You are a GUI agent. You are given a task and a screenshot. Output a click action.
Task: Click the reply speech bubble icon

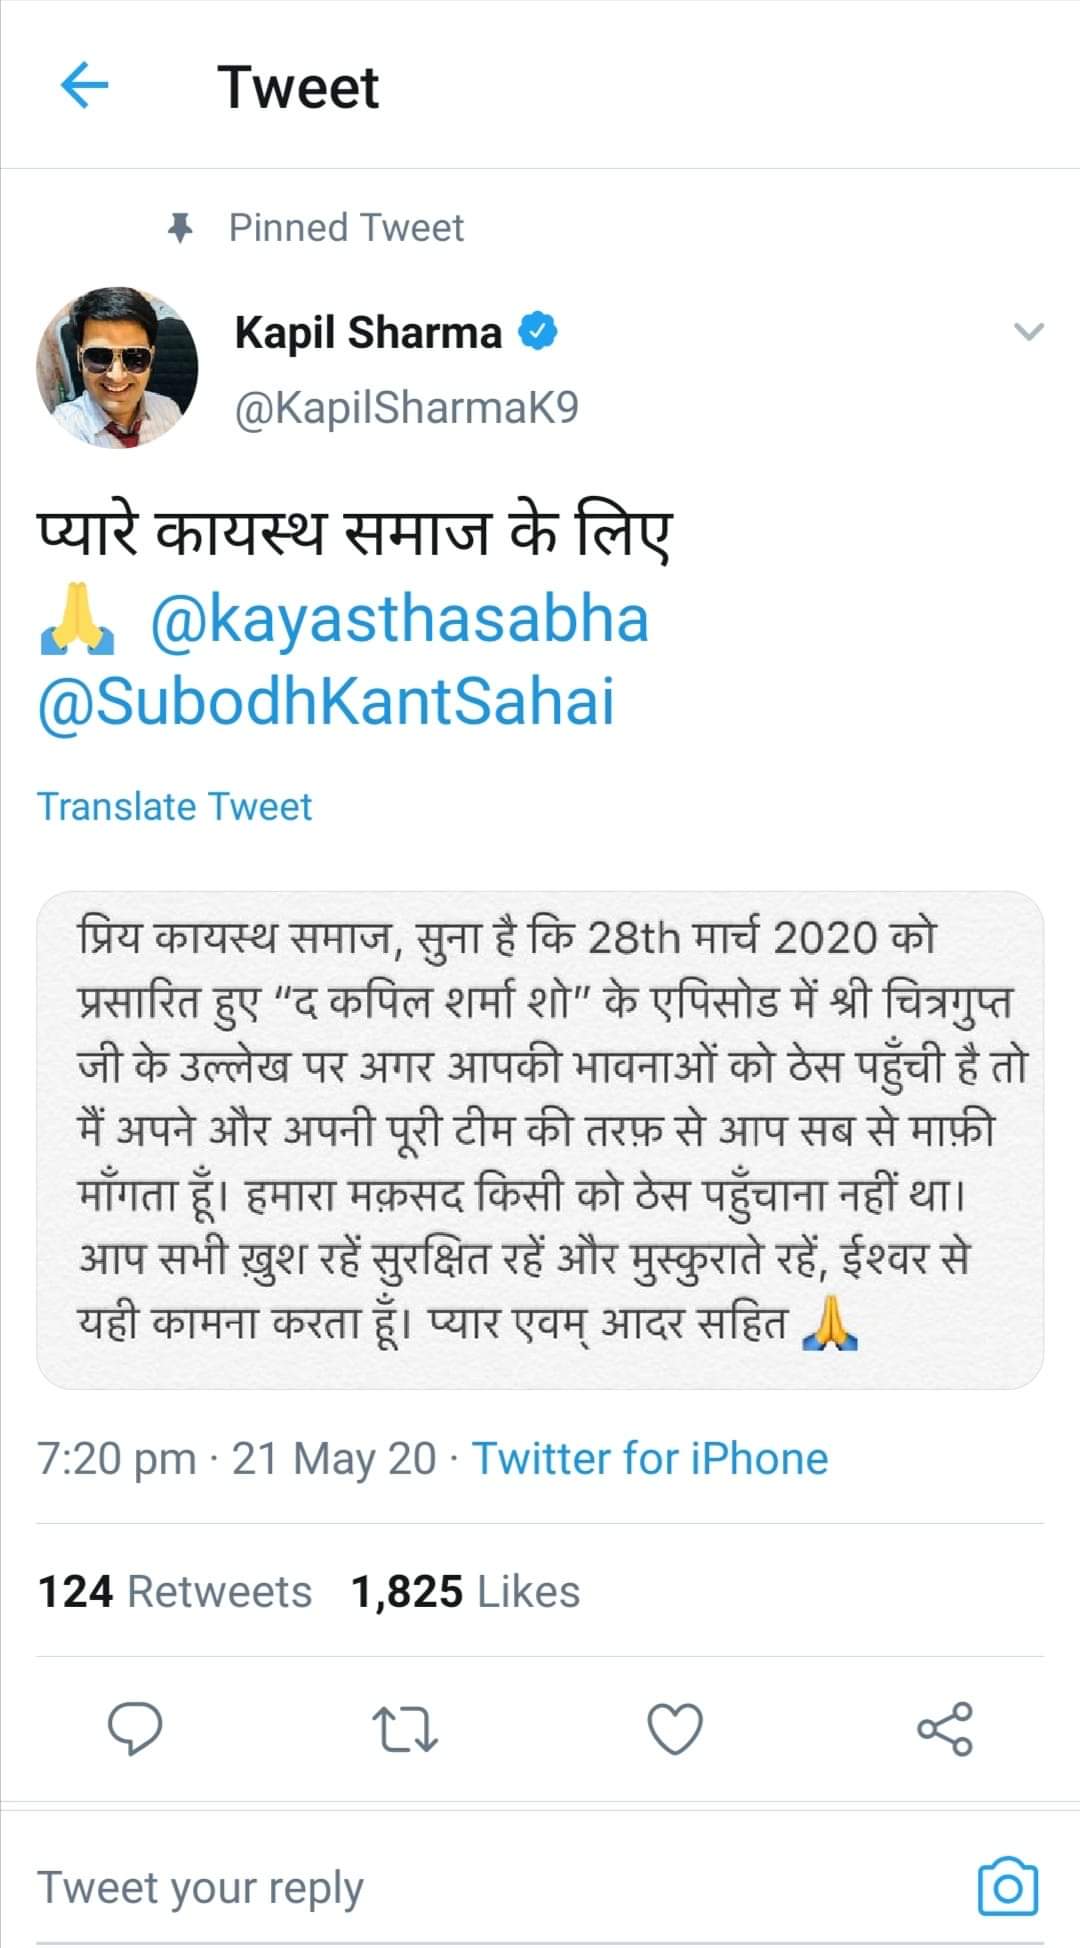pos(135,1729)
